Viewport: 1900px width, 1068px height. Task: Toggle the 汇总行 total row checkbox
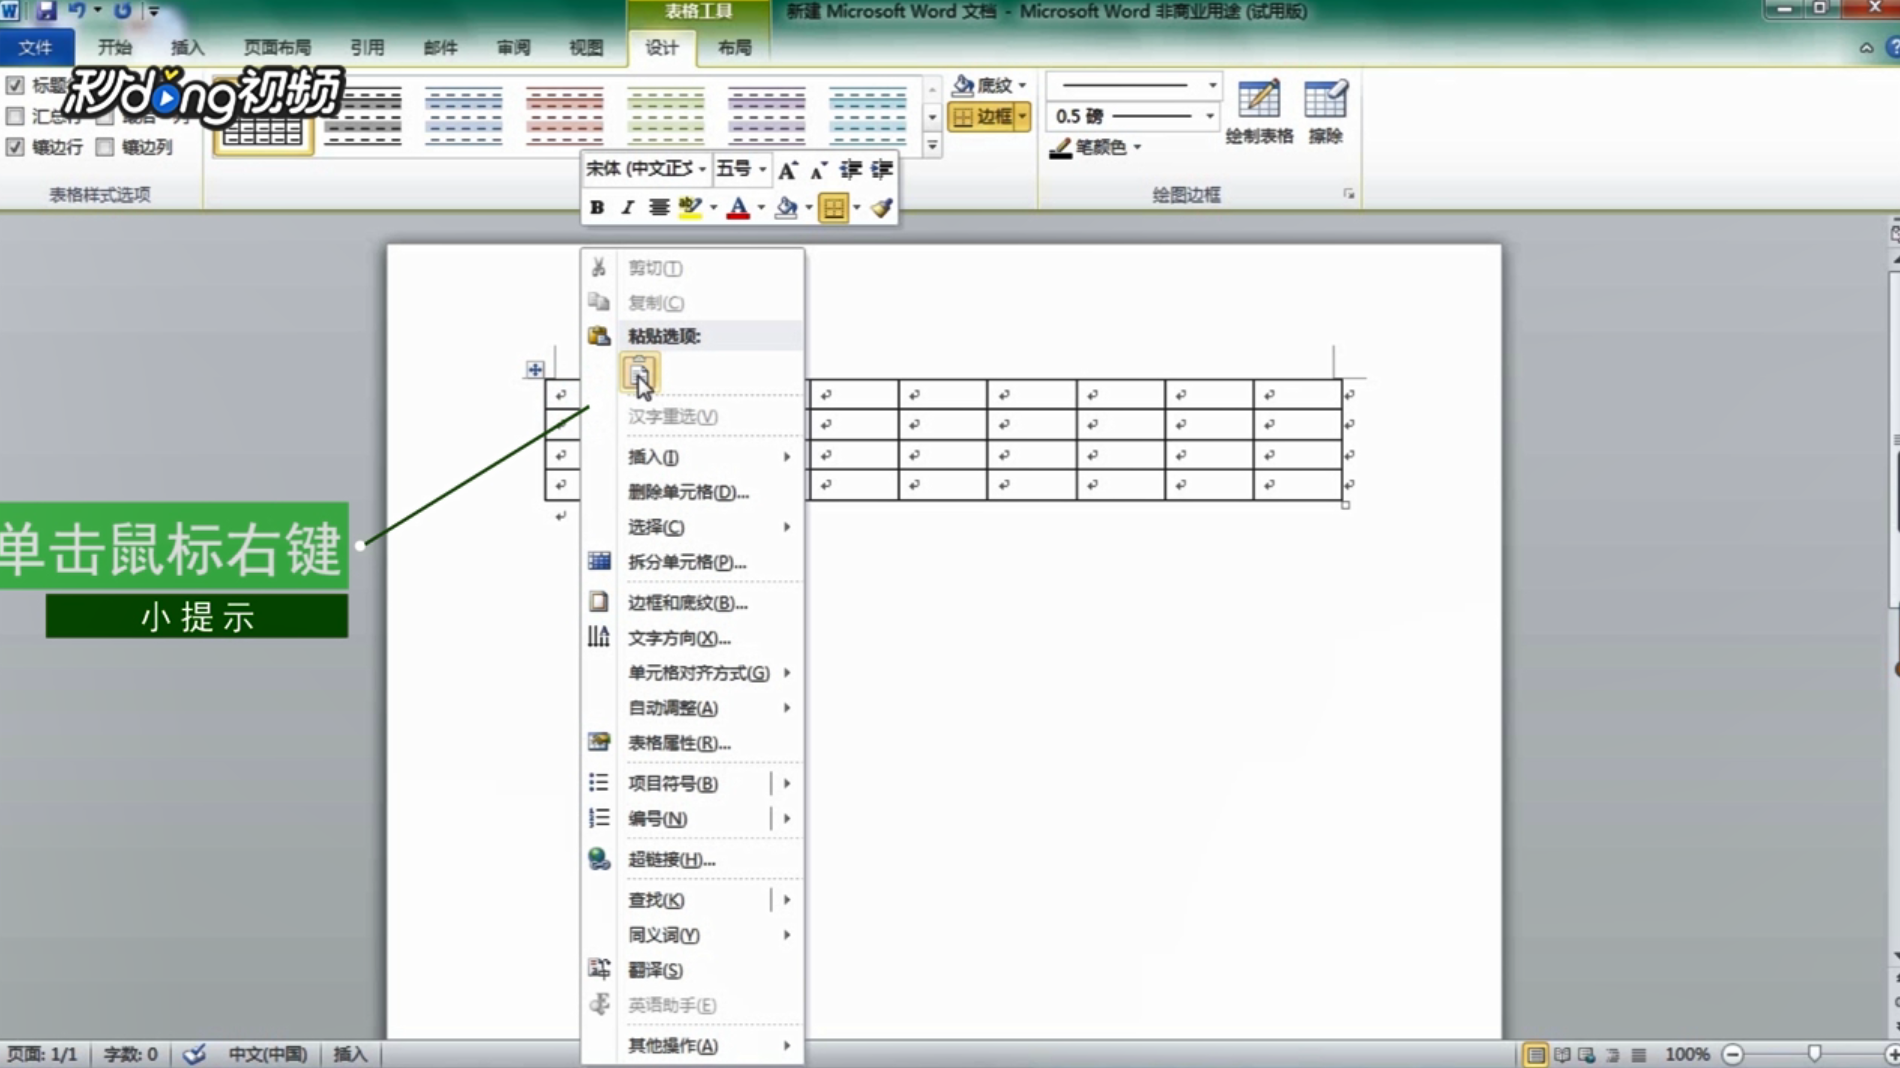[15, 116]
